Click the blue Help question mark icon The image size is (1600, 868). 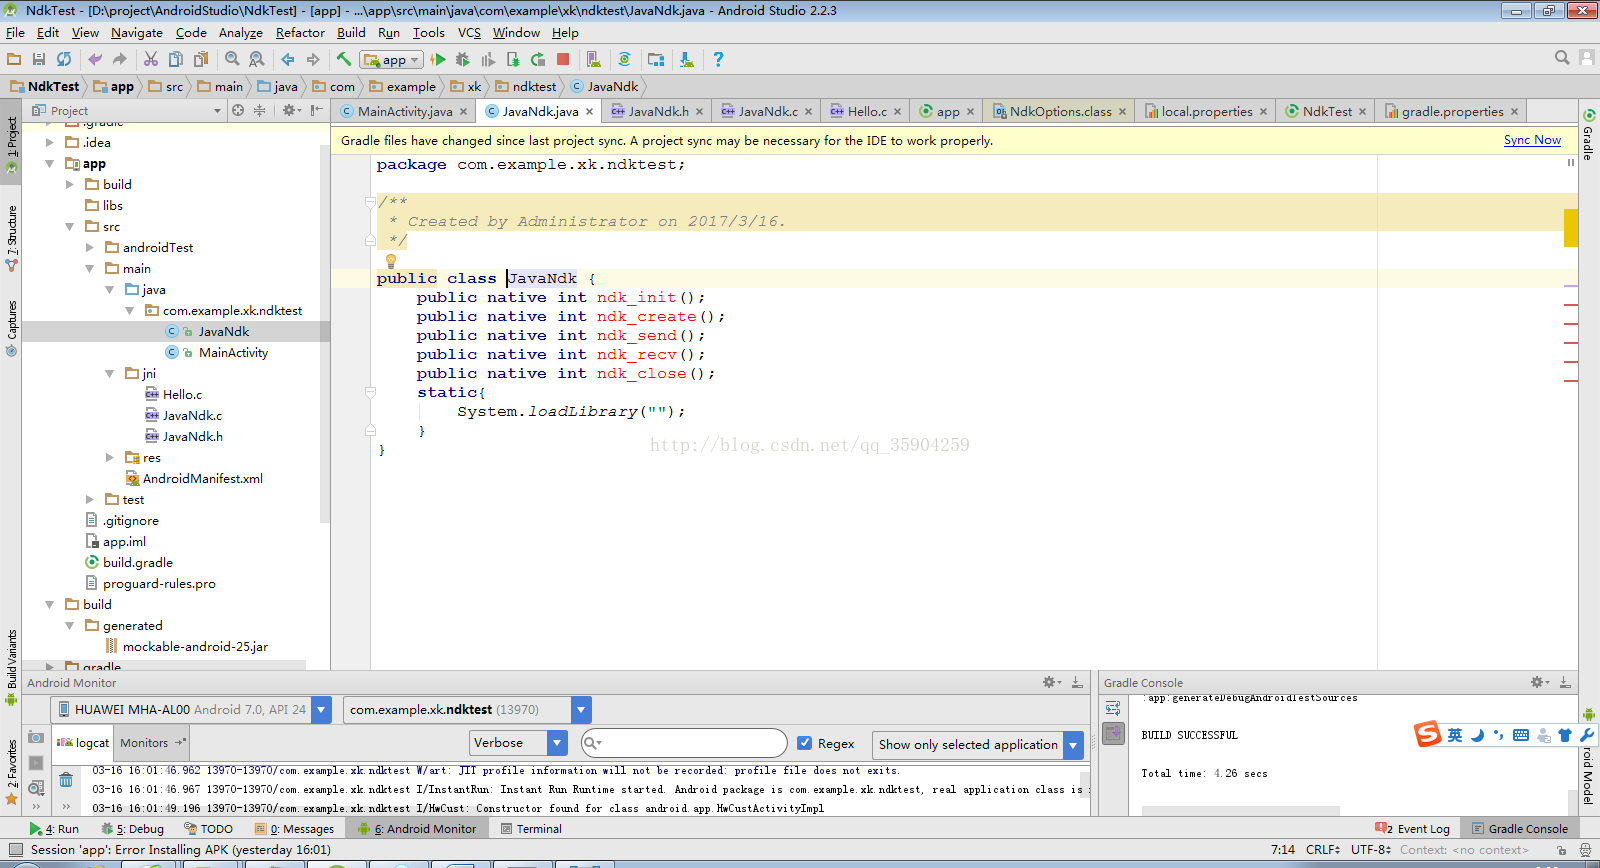click(x=718, y=60)
